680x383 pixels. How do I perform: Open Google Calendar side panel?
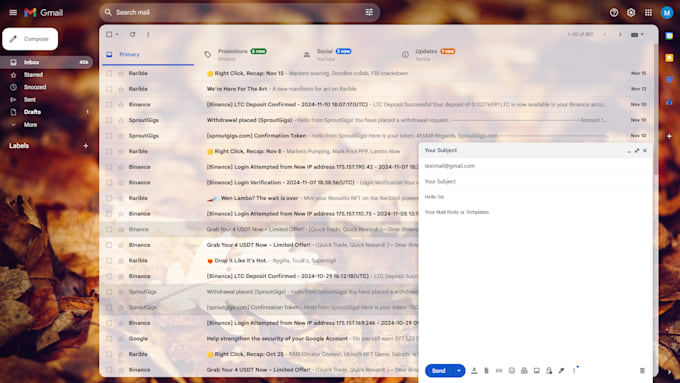(x=669, y=36)
